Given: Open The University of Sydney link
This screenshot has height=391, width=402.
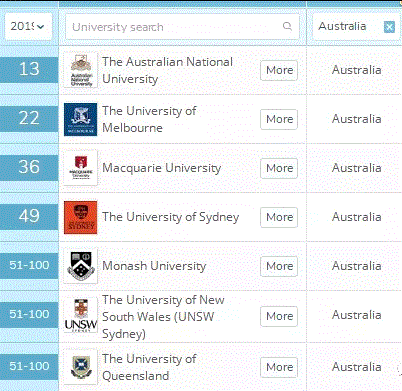Looking at the screenshot, I should pyautogui.click(x=171, y=217).
